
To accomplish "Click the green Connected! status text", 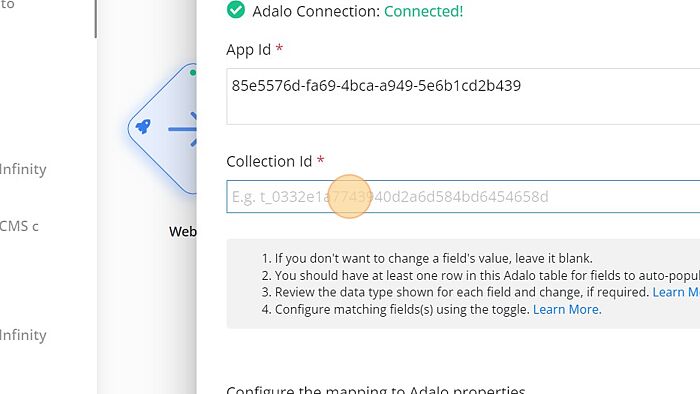I will pos(424,11).
